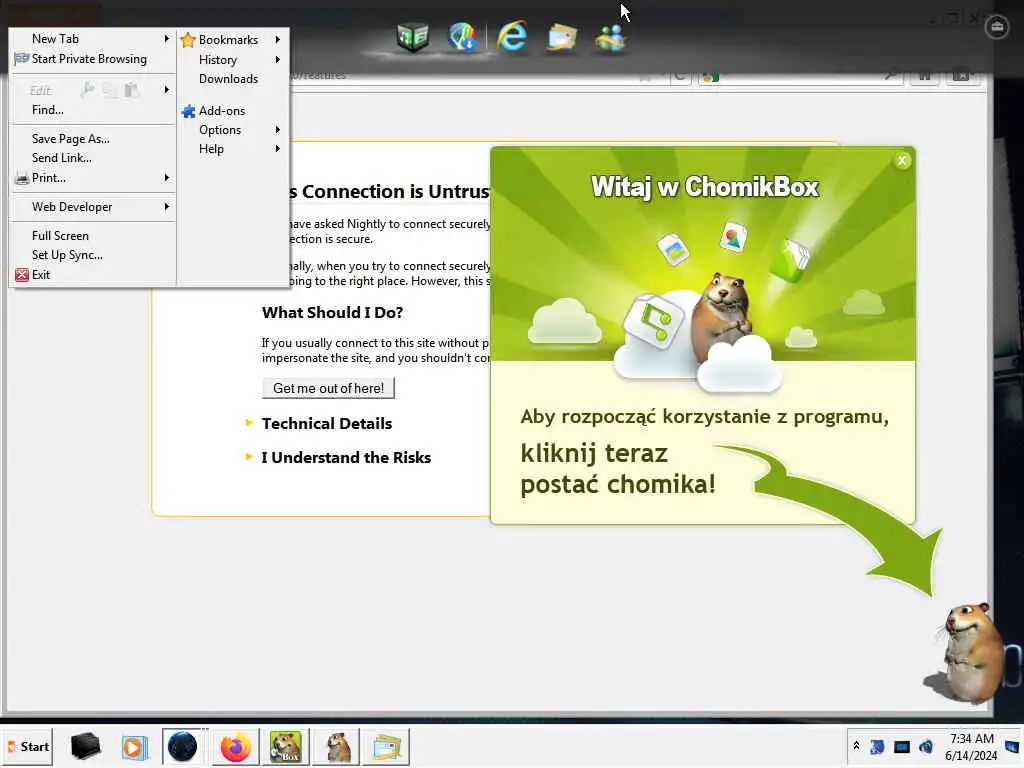Click the Internet Explorer icon in the top dock
1024x768 pixels.
[x=512, y=35]
